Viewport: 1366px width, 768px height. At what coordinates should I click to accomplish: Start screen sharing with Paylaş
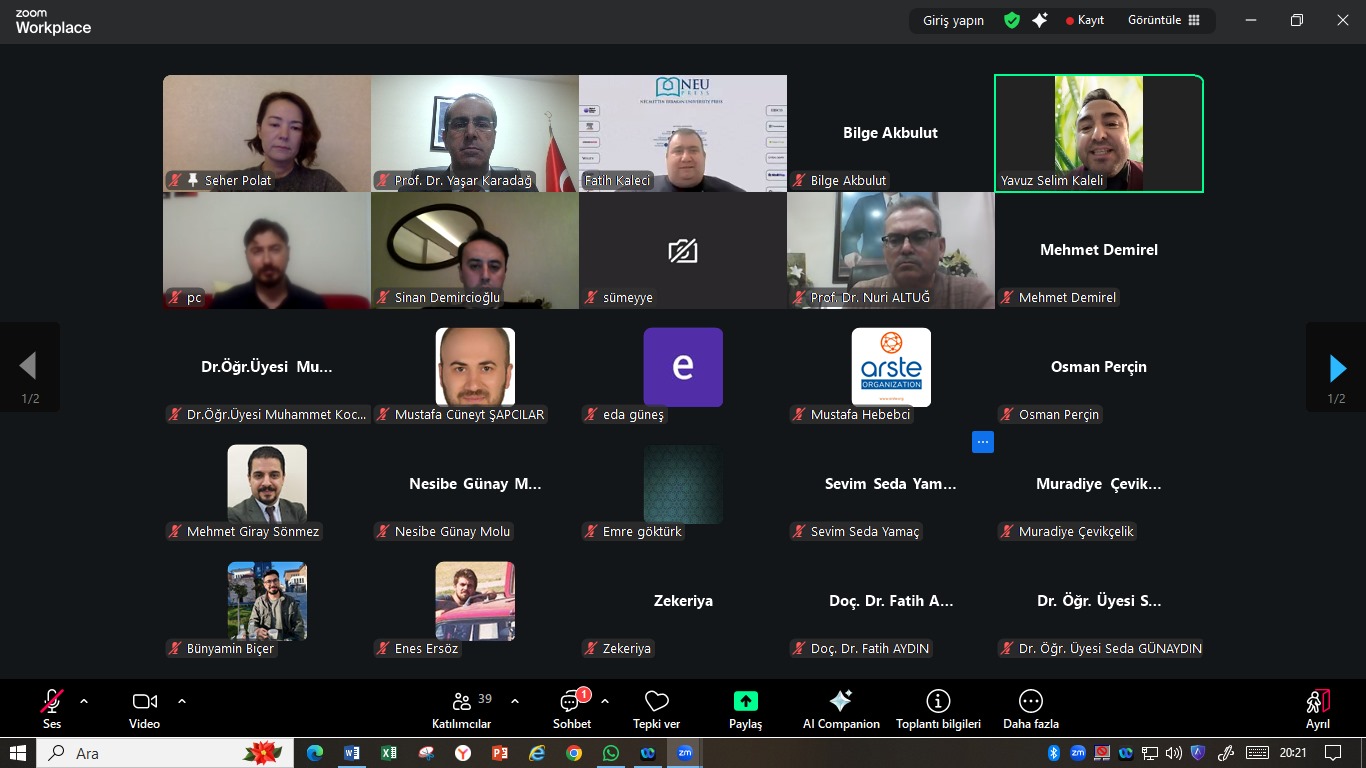(x=745, y=708)
